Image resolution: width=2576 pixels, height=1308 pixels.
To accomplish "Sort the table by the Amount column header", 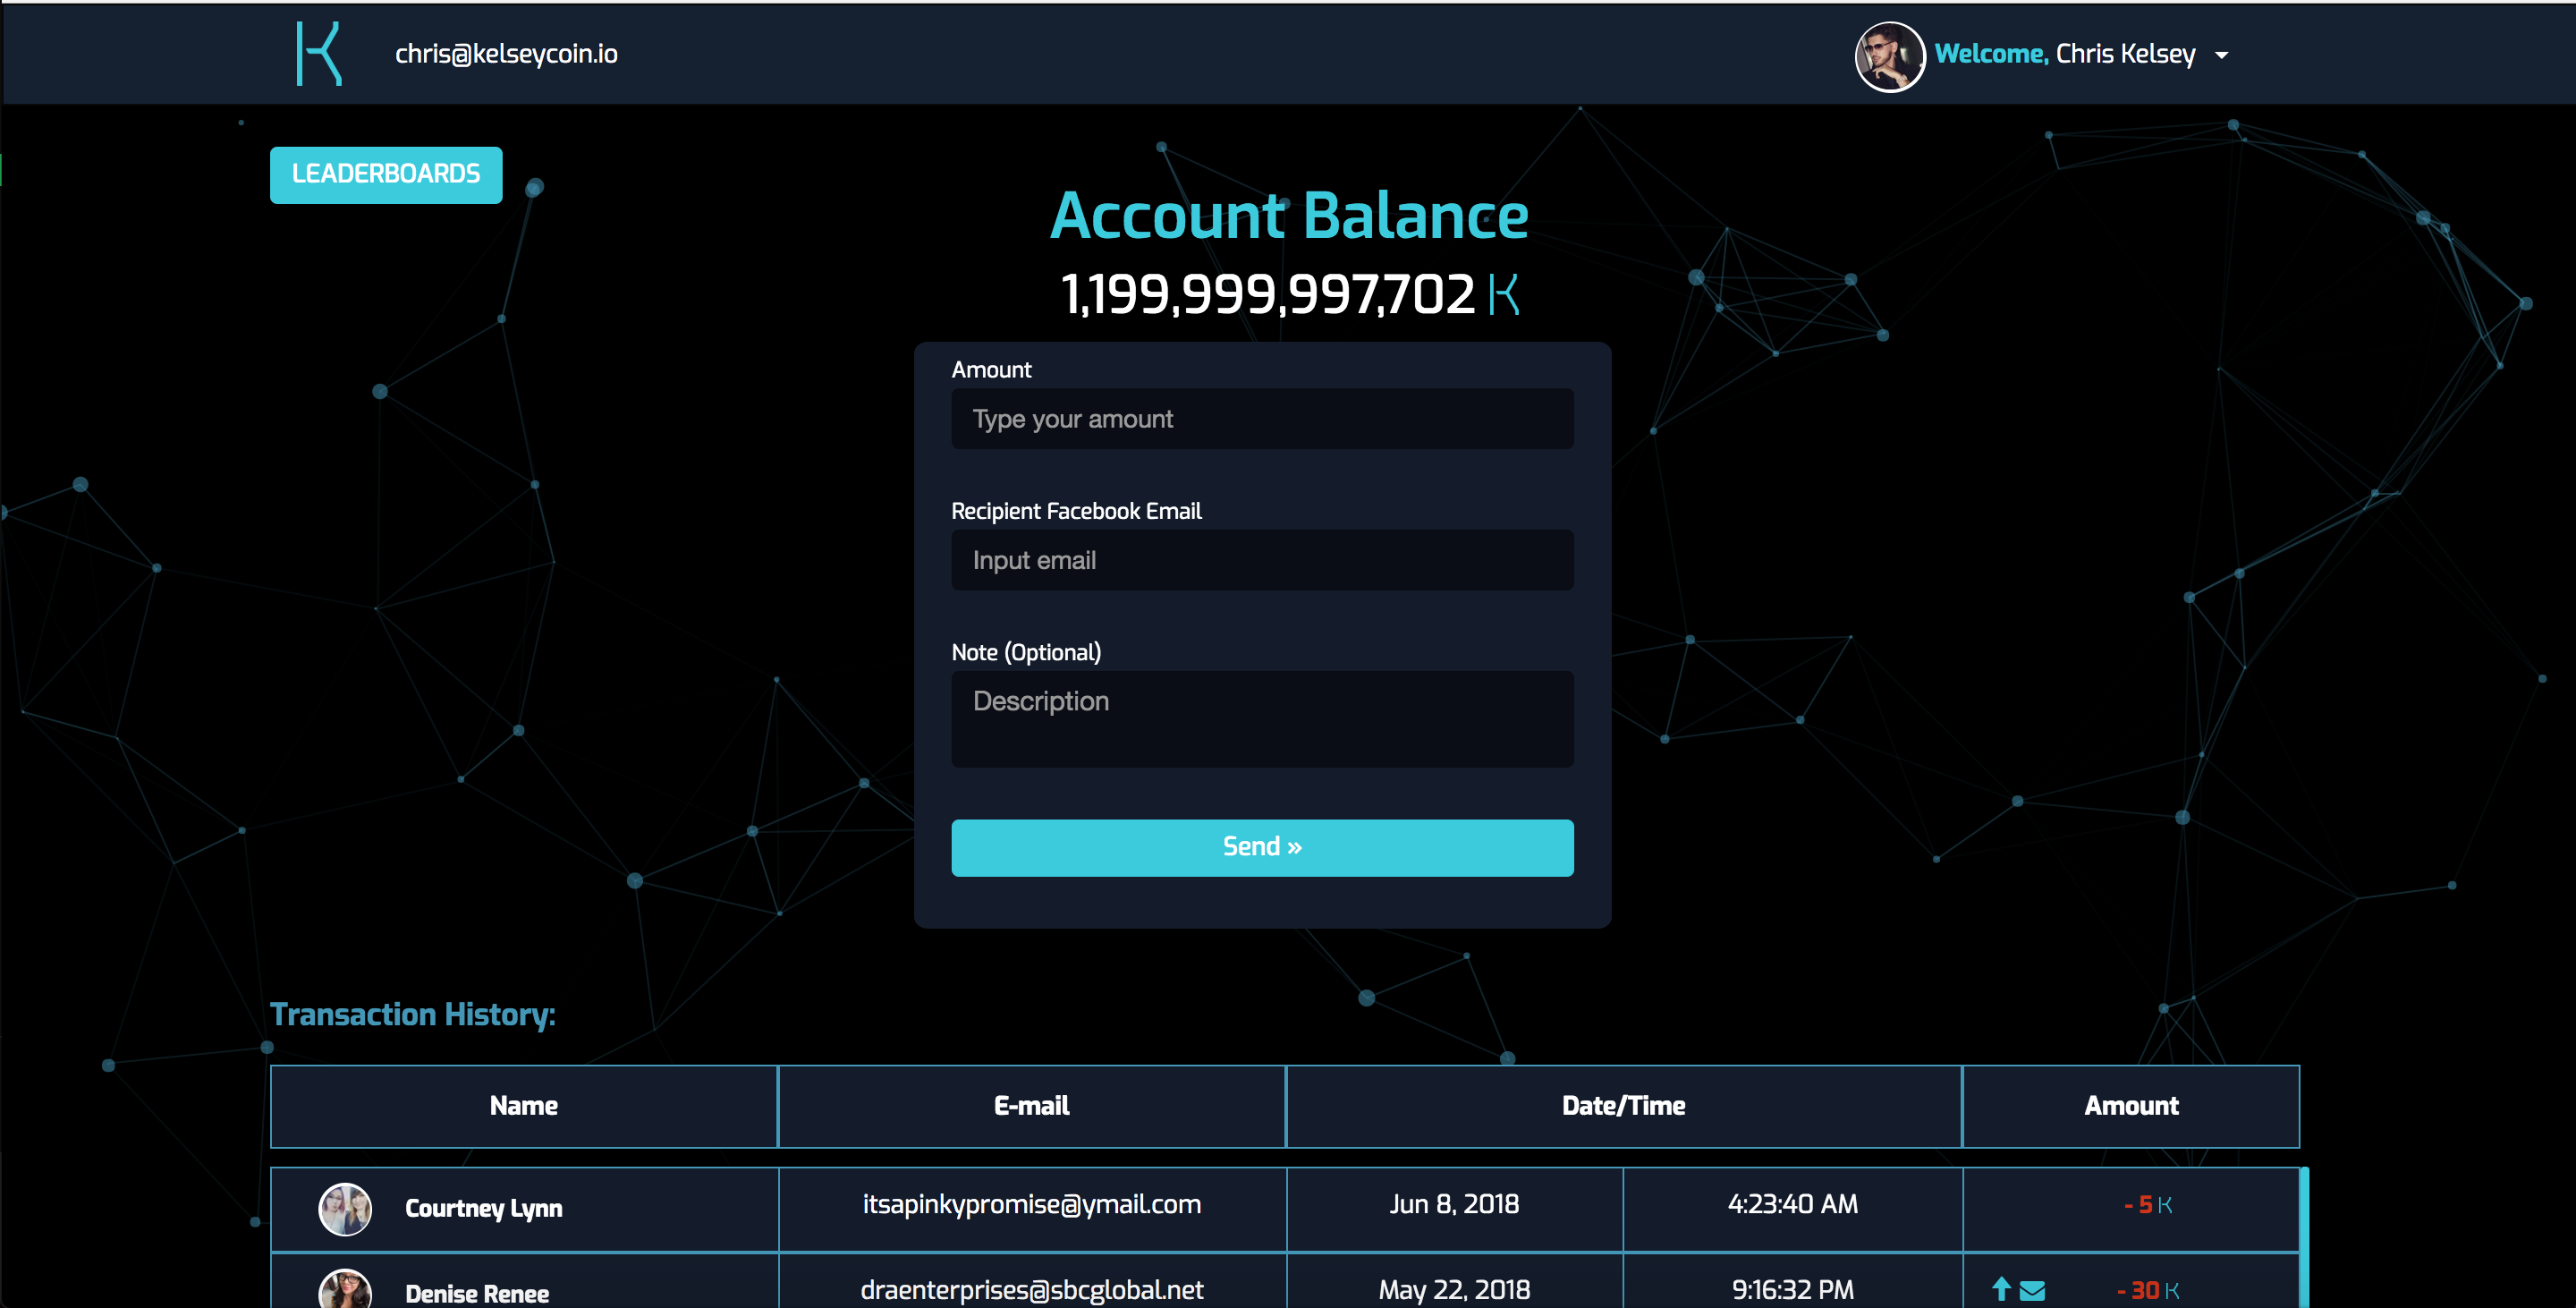I will [x=2132, y=1106].
